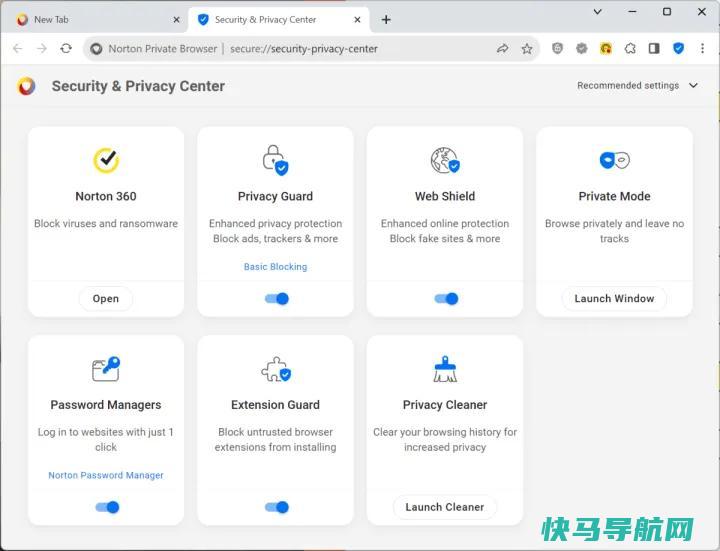
Task: Click the Extension Guard card title
Action: pyautogui.click(x=276, y=405)
